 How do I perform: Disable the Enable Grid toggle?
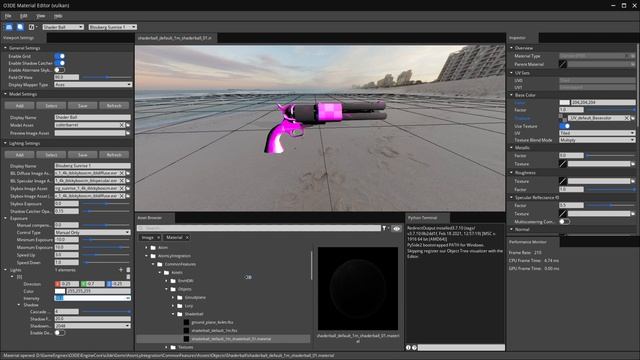pos(60,56)
